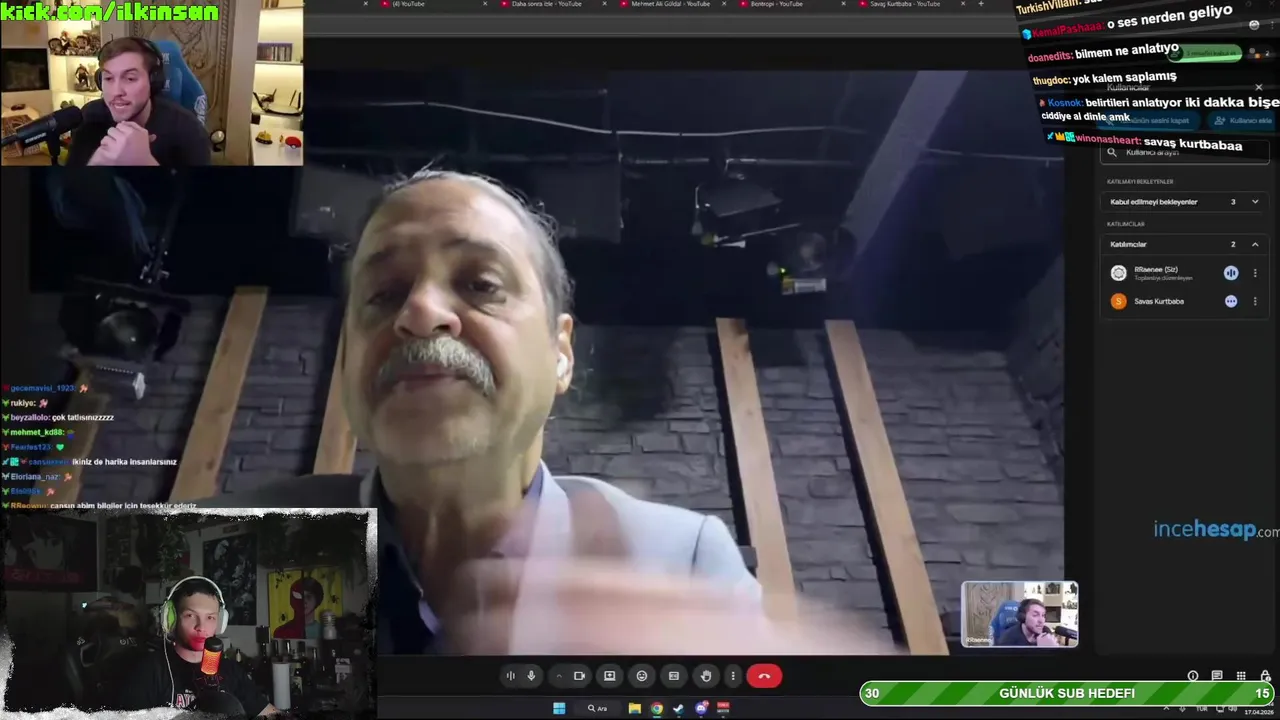Screen dimensions: 1280x720
Task: Turn off the camera in the call bar
Action: (x=579, y=676)
